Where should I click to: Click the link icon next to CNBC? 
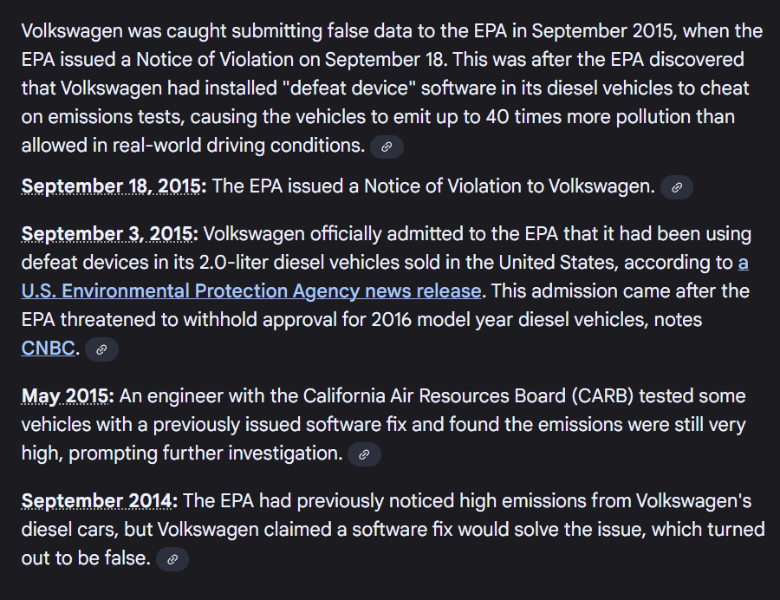point(102,350)
